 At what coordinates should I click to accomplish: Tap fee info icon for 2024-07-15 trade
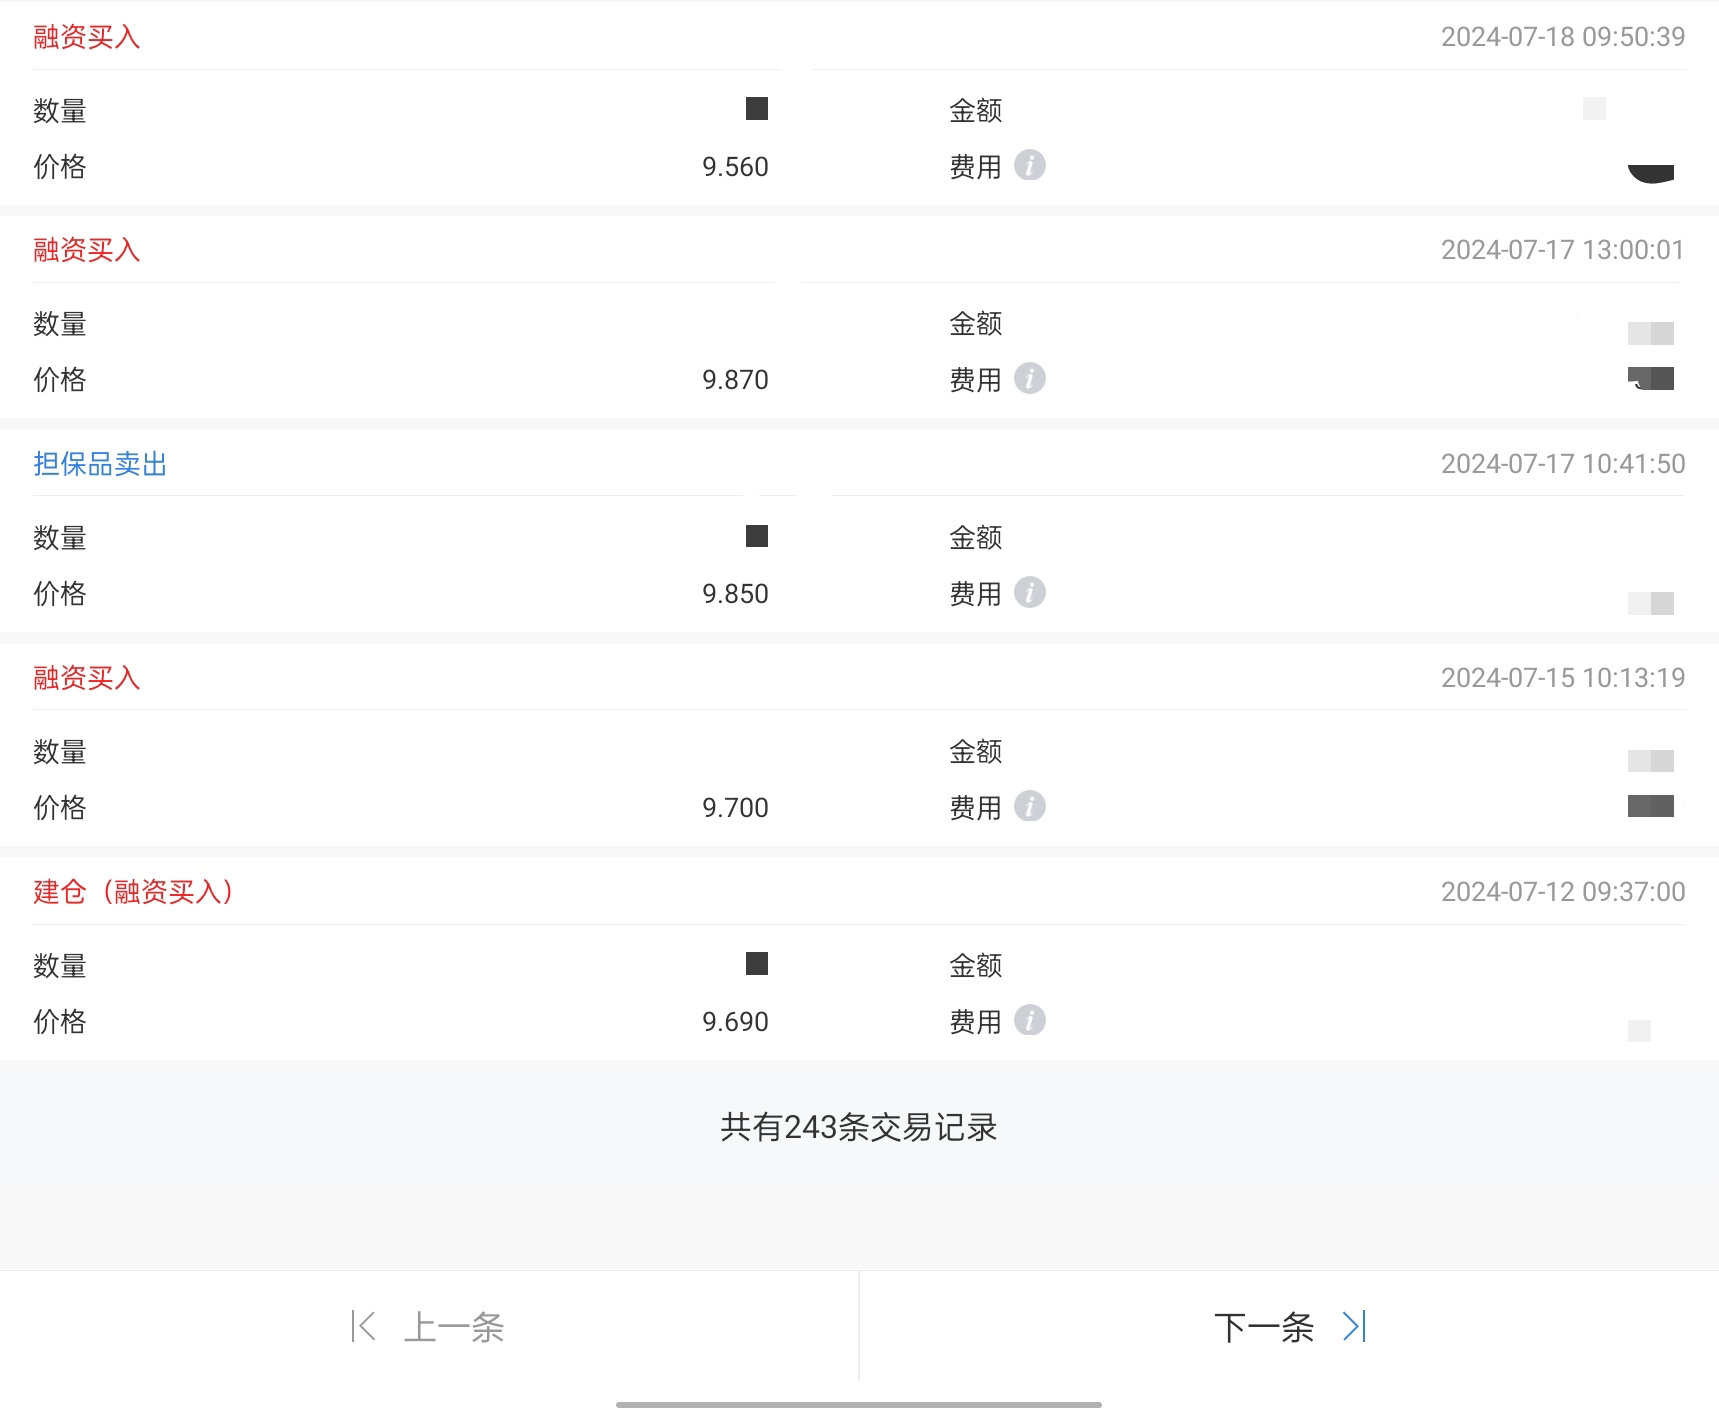pyautogui.click(x=1029, y=807)
